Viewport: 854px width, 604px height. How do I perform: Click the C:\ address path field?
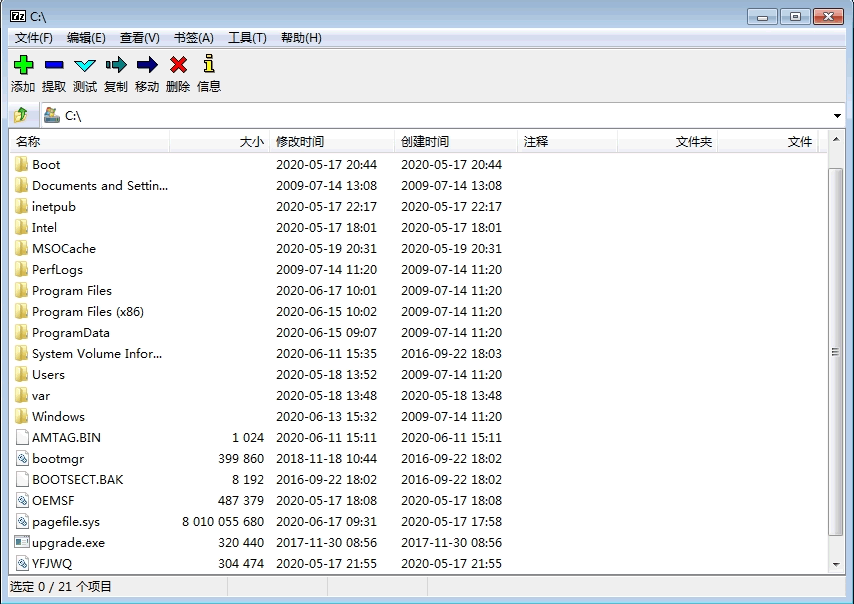pos(440,116)
